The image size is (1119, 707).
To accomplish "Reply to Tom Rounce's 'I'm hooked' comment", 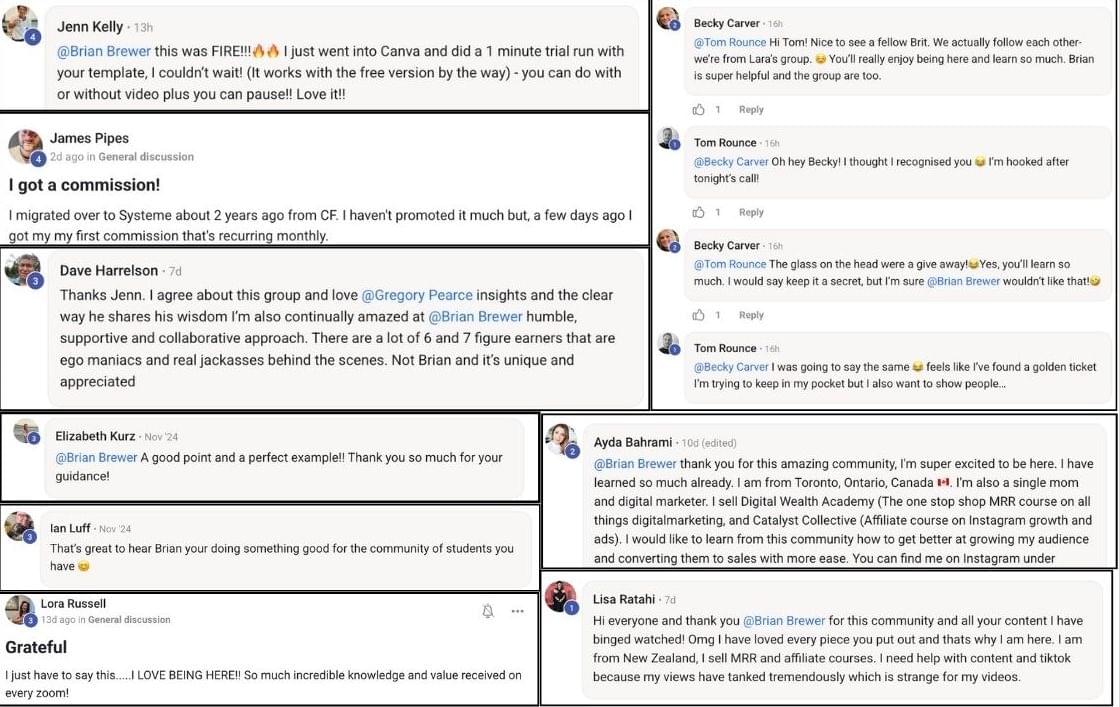I will (x=751, y=212).
